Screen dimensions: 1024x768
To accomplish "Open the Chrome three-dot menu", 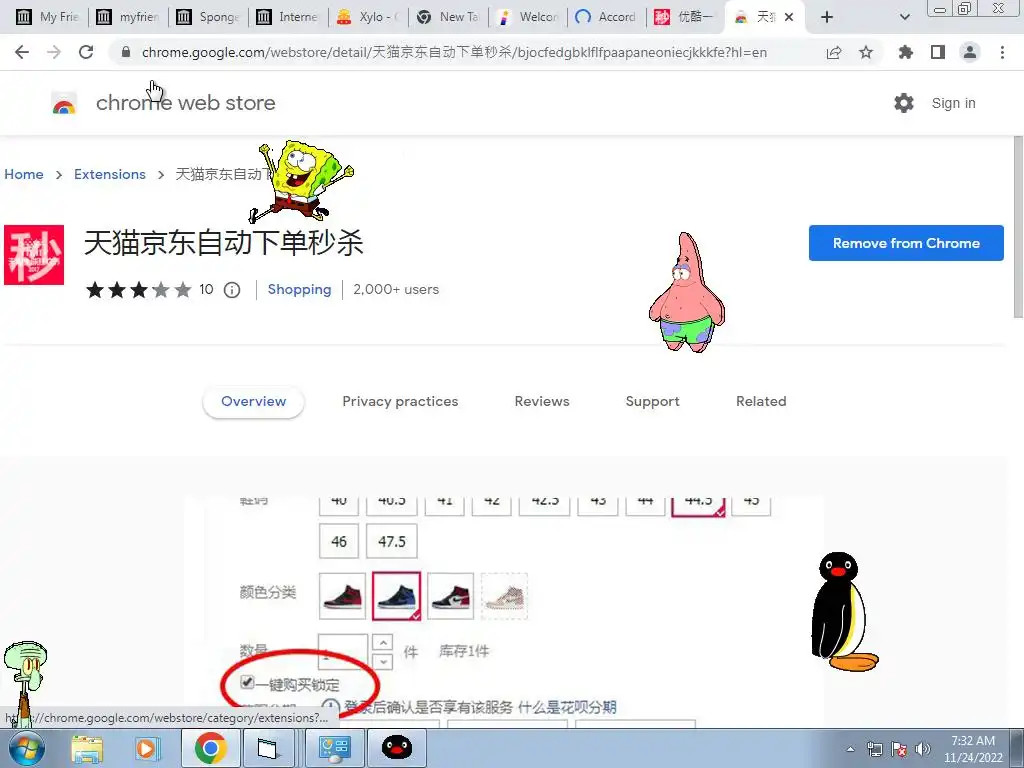I will 1002,52.
